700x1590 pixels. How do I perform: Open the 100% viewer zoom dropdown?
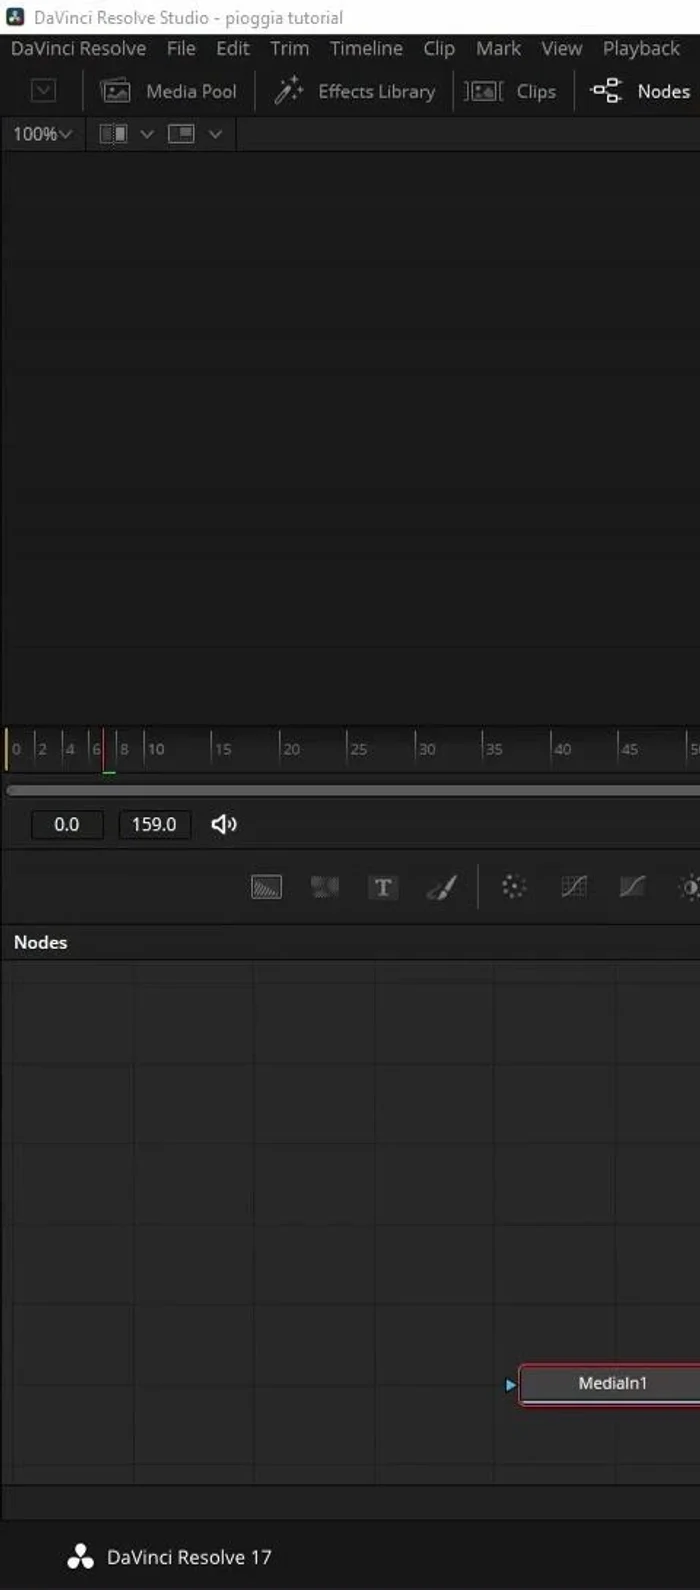coord(42,134)
